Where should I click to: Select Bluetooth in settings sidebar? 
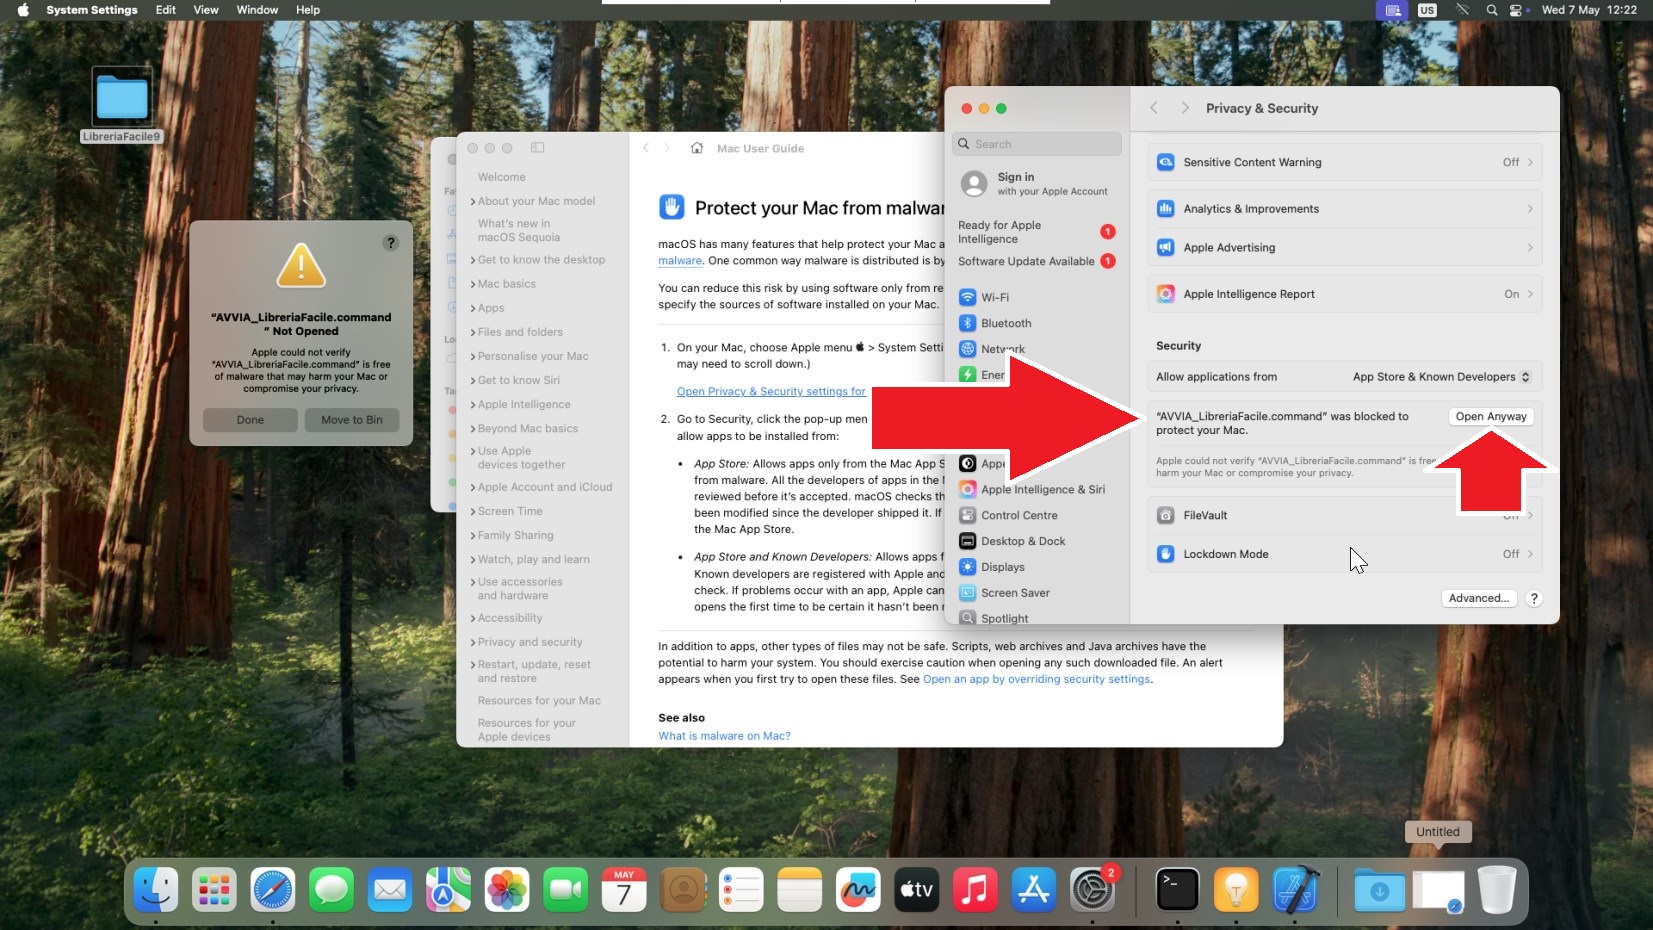click(1005, 323)
